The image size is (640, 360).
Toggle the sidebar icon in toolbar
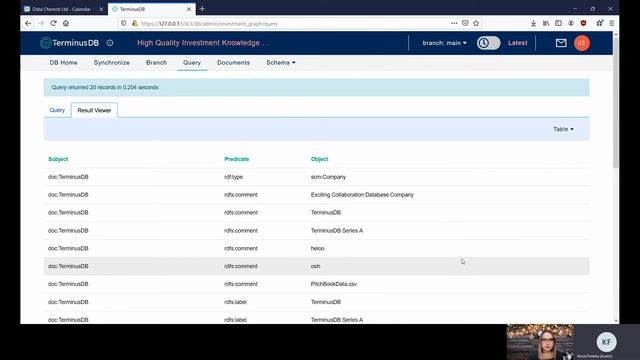pyautogui.click(x=558, y=23)
